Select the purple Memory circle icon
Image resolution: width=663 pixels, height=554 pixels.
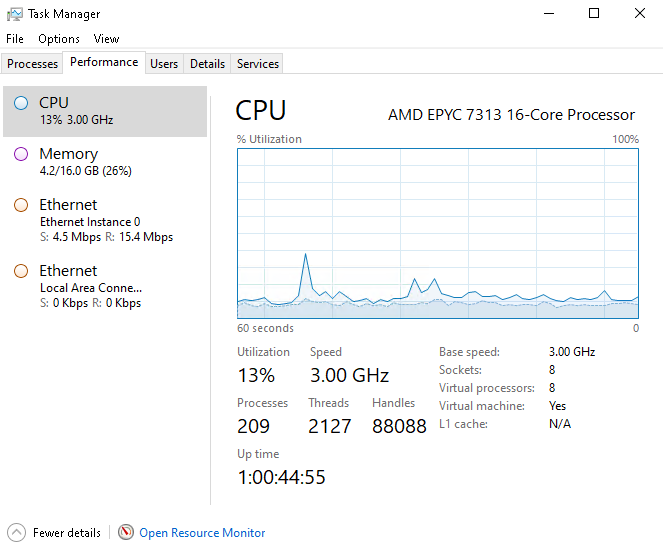[x=21, y=154]
